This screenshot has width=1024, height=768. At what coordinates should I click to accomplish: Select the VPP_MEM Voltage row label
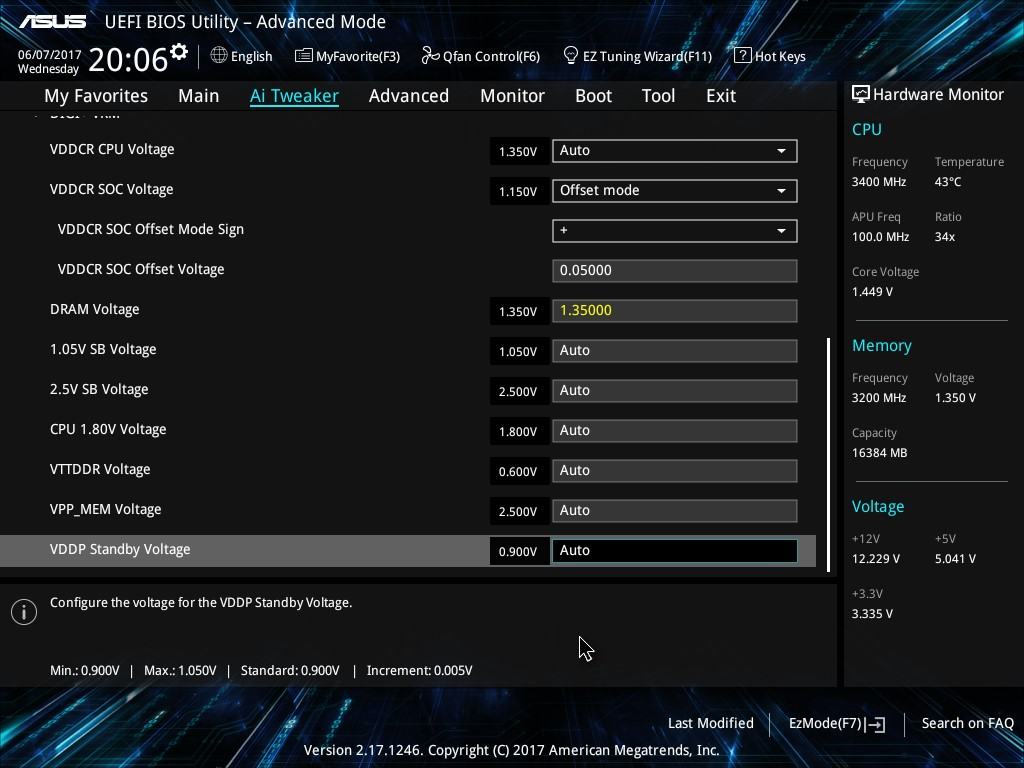click(105, 509)
